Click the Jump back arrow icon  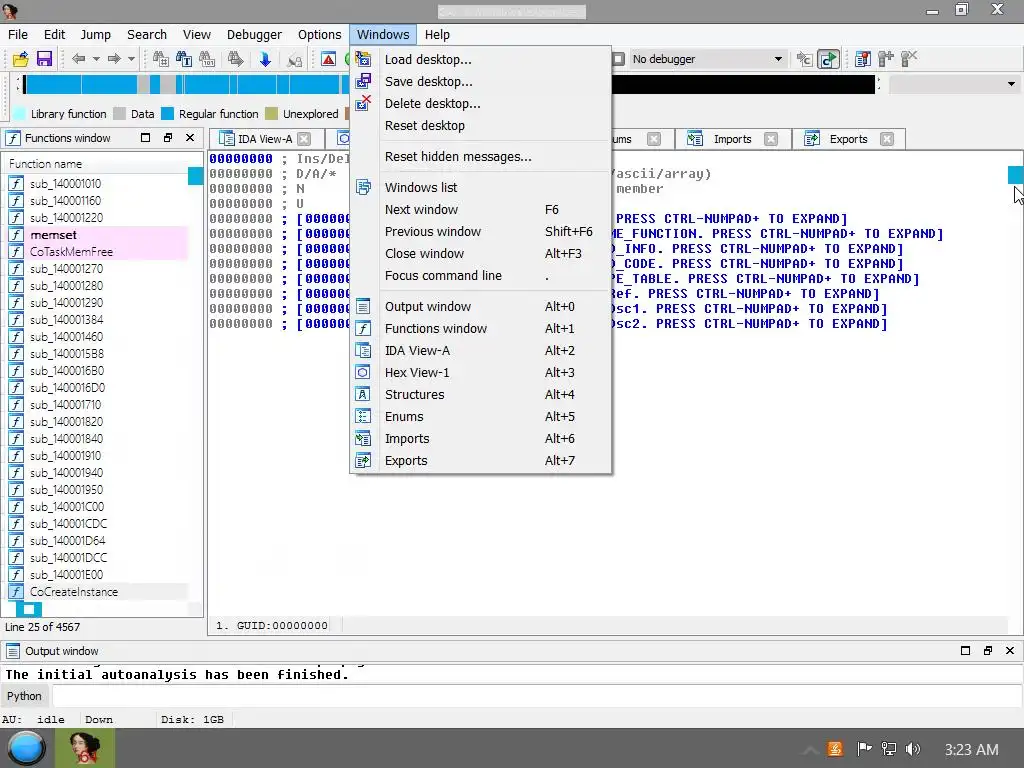coord(78,59)
